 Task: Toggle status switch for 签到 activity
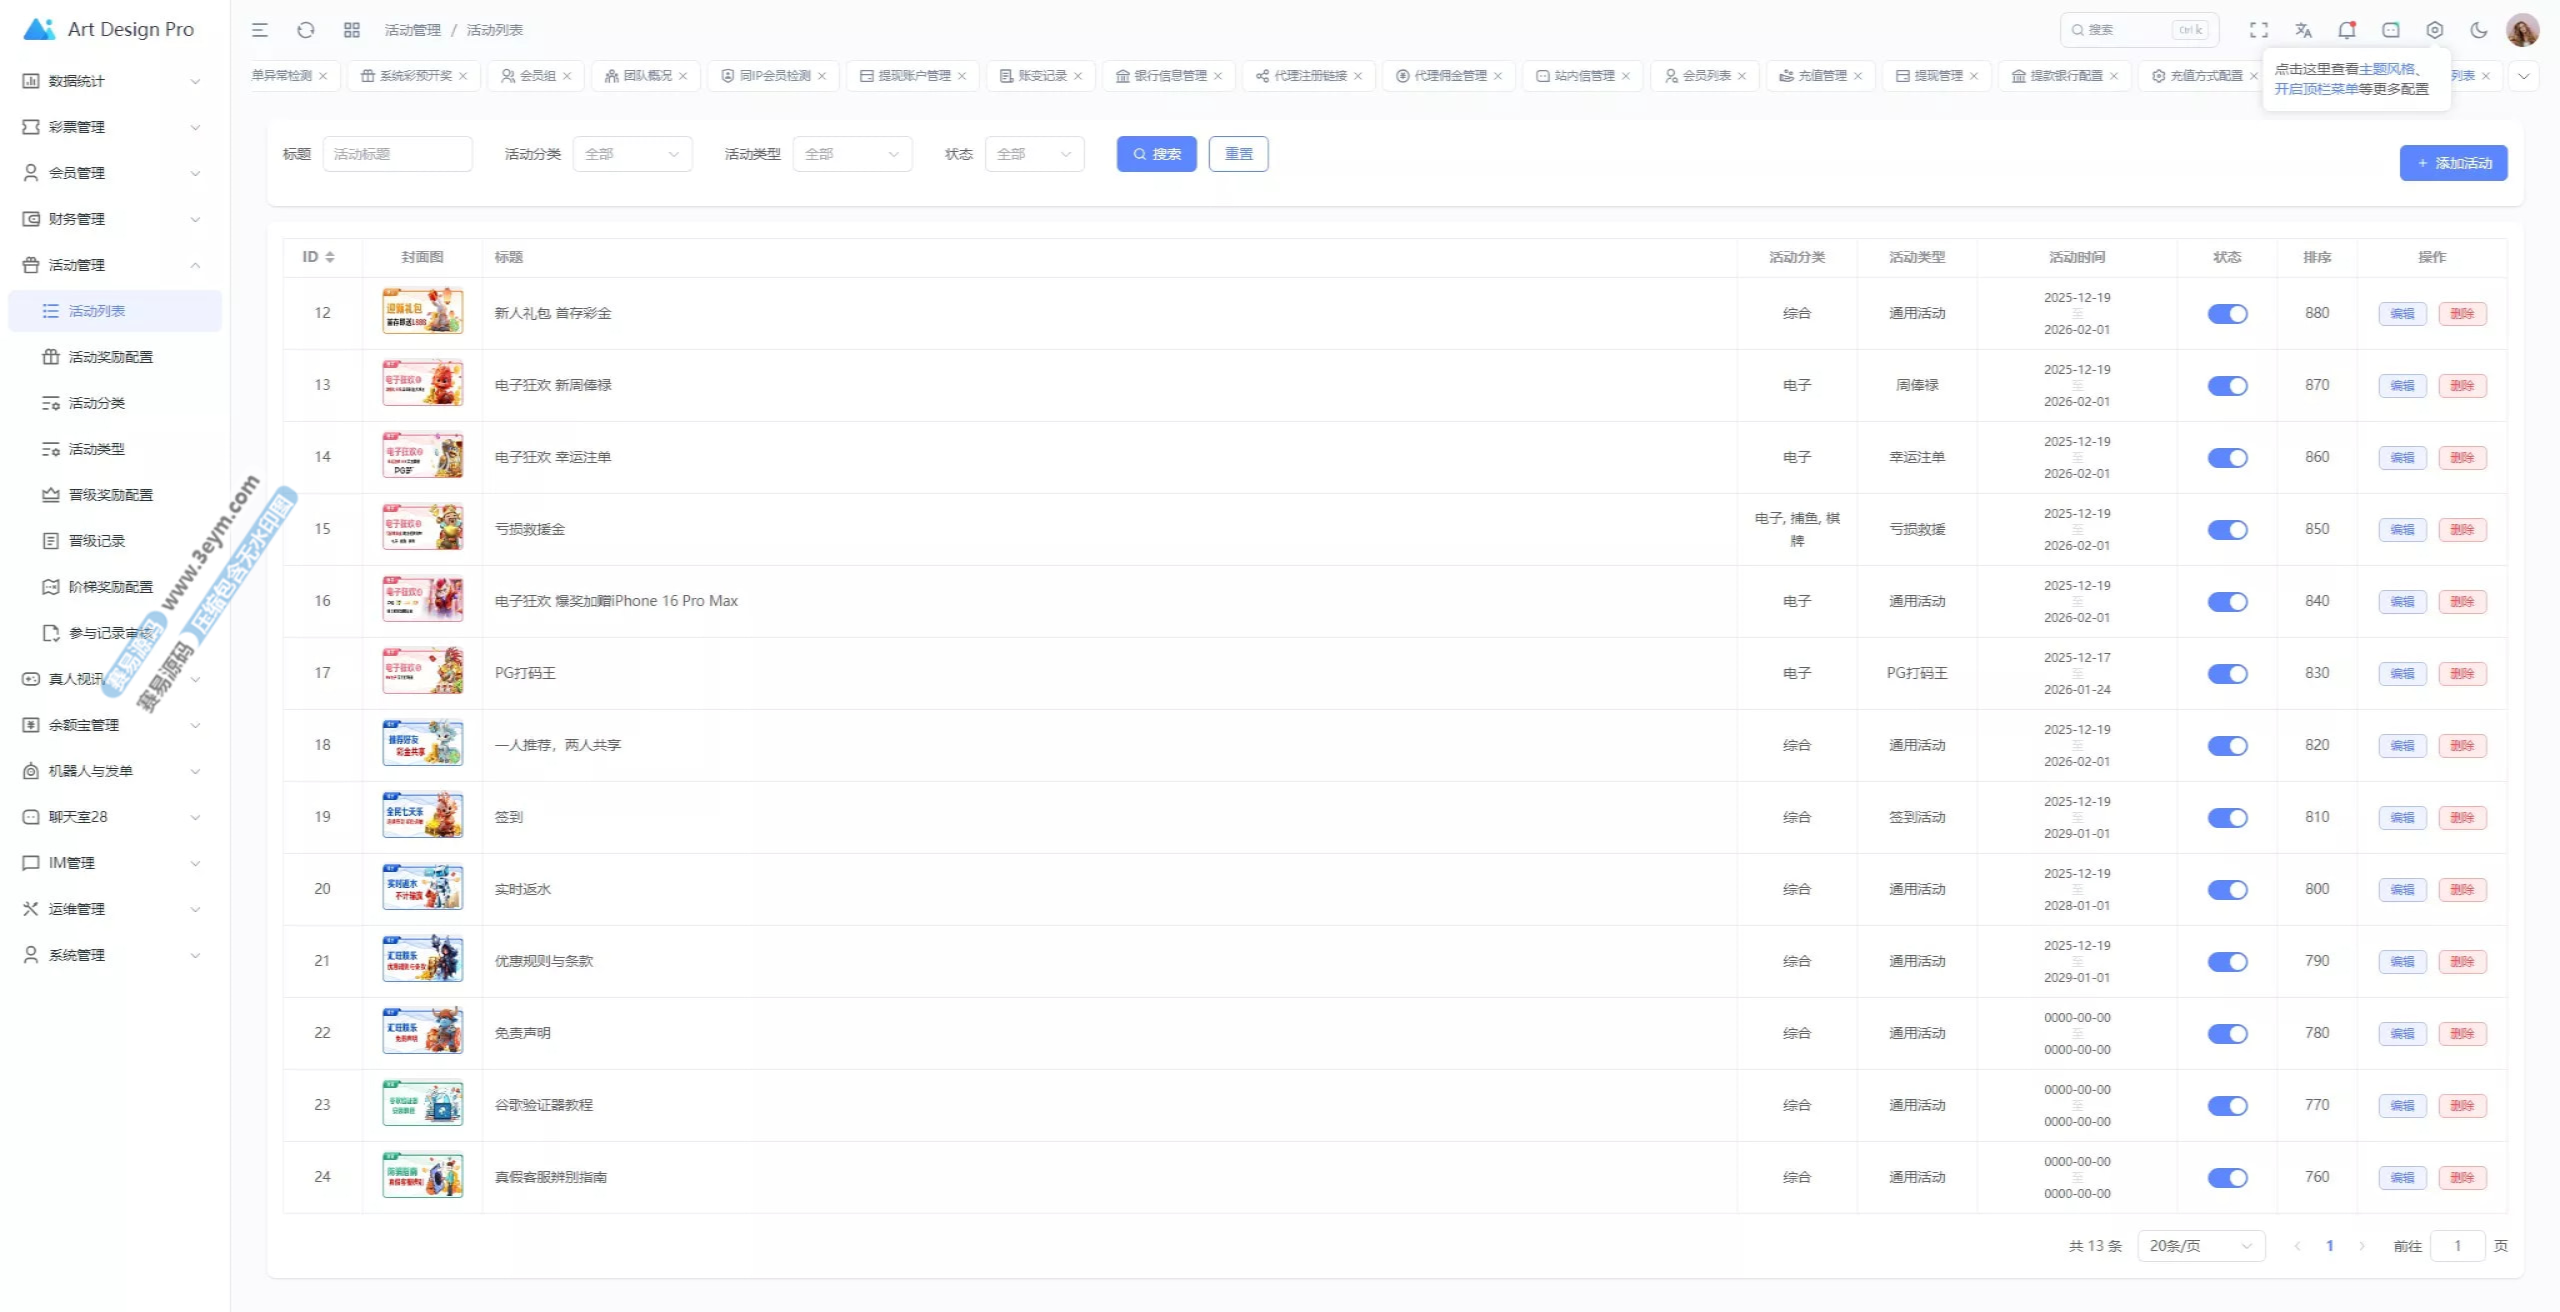[x=2227, y=818]
